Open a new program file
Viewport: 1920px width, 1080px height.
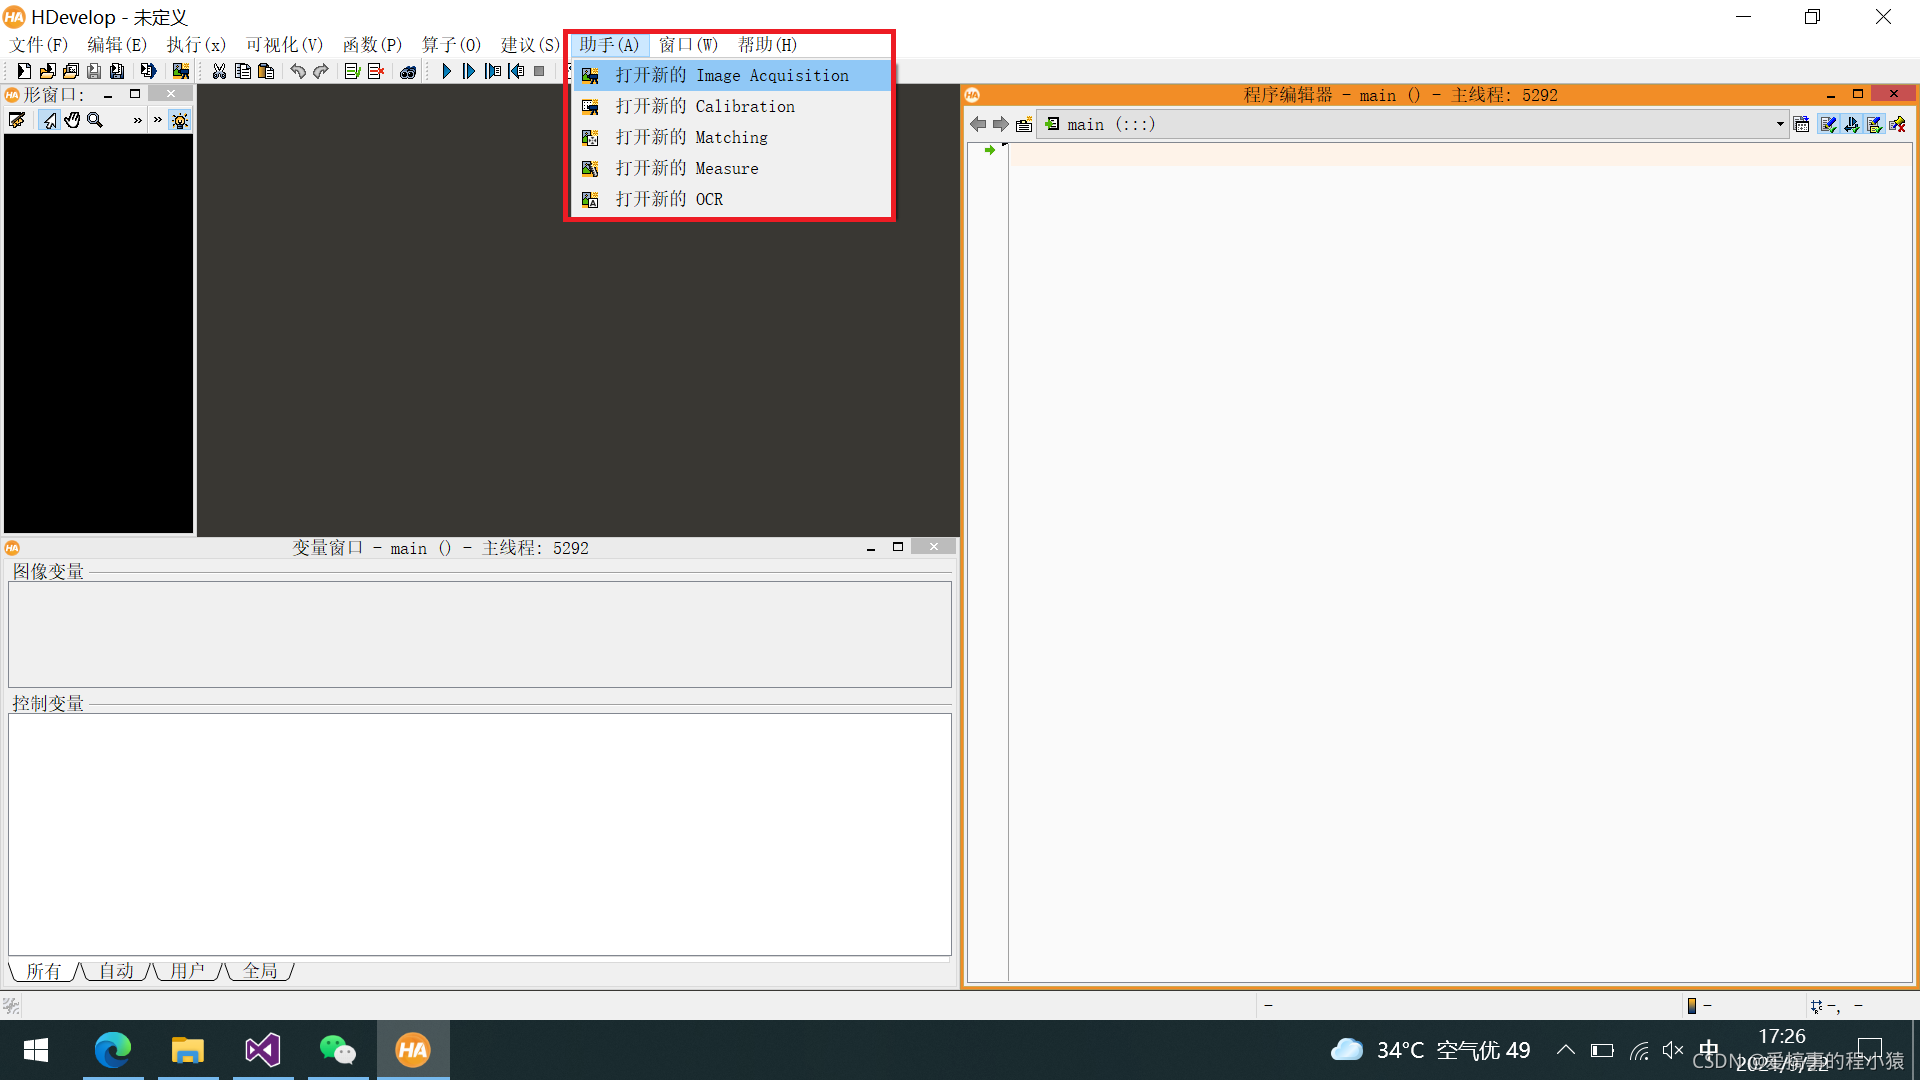[23, 71]
